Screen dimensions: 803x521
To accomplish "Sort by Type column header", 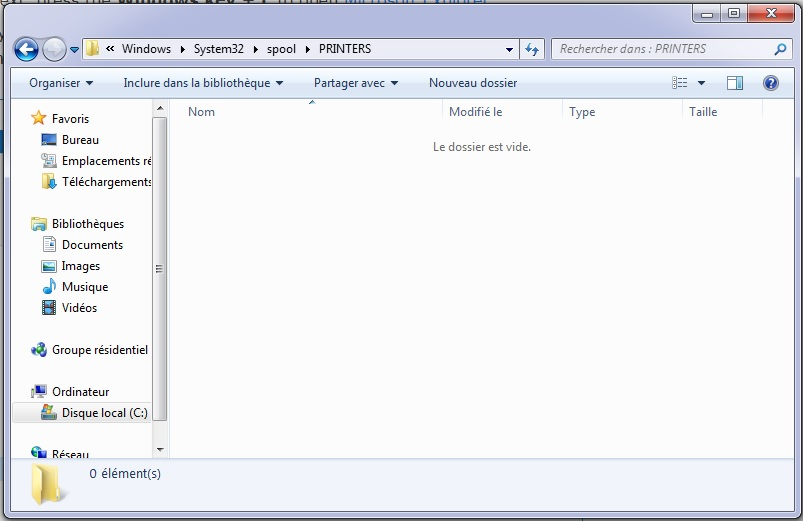I will pos(582,112).
